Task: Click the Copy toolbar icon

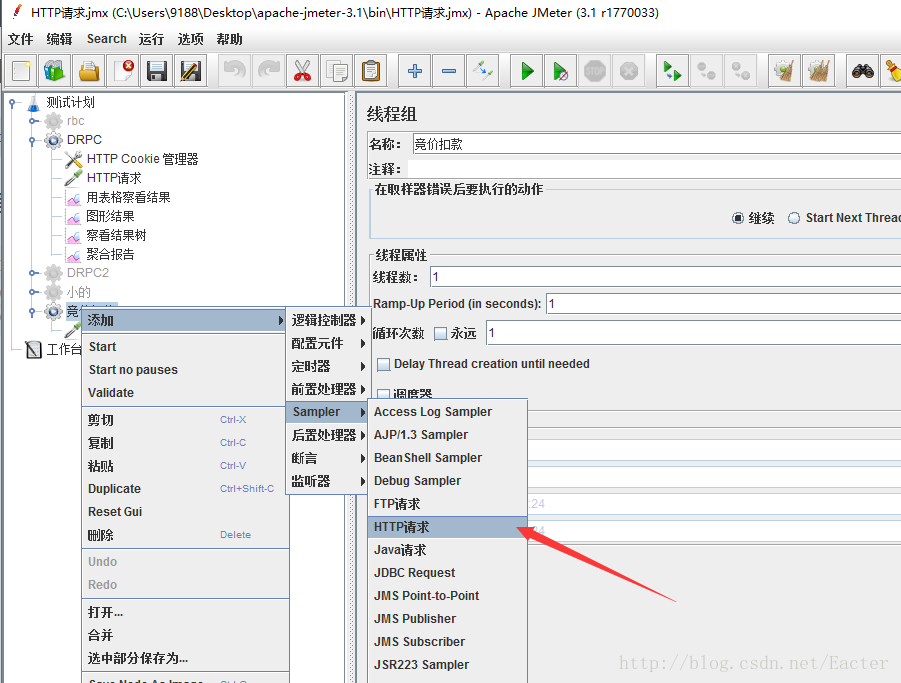Action: point(336,71)
